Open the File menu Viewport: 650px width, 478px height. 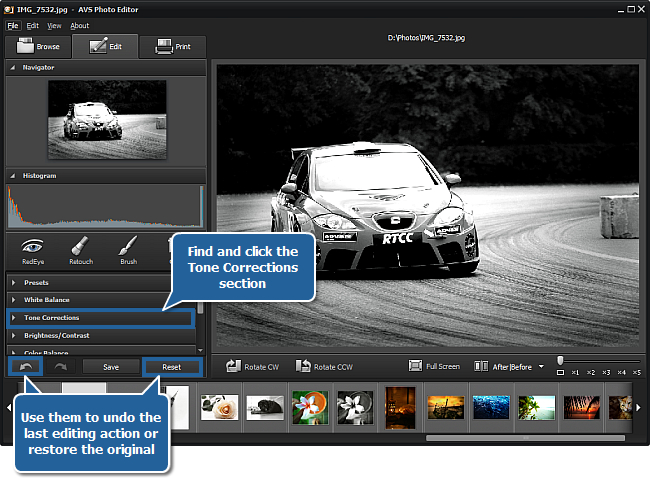tap(13, 26)
